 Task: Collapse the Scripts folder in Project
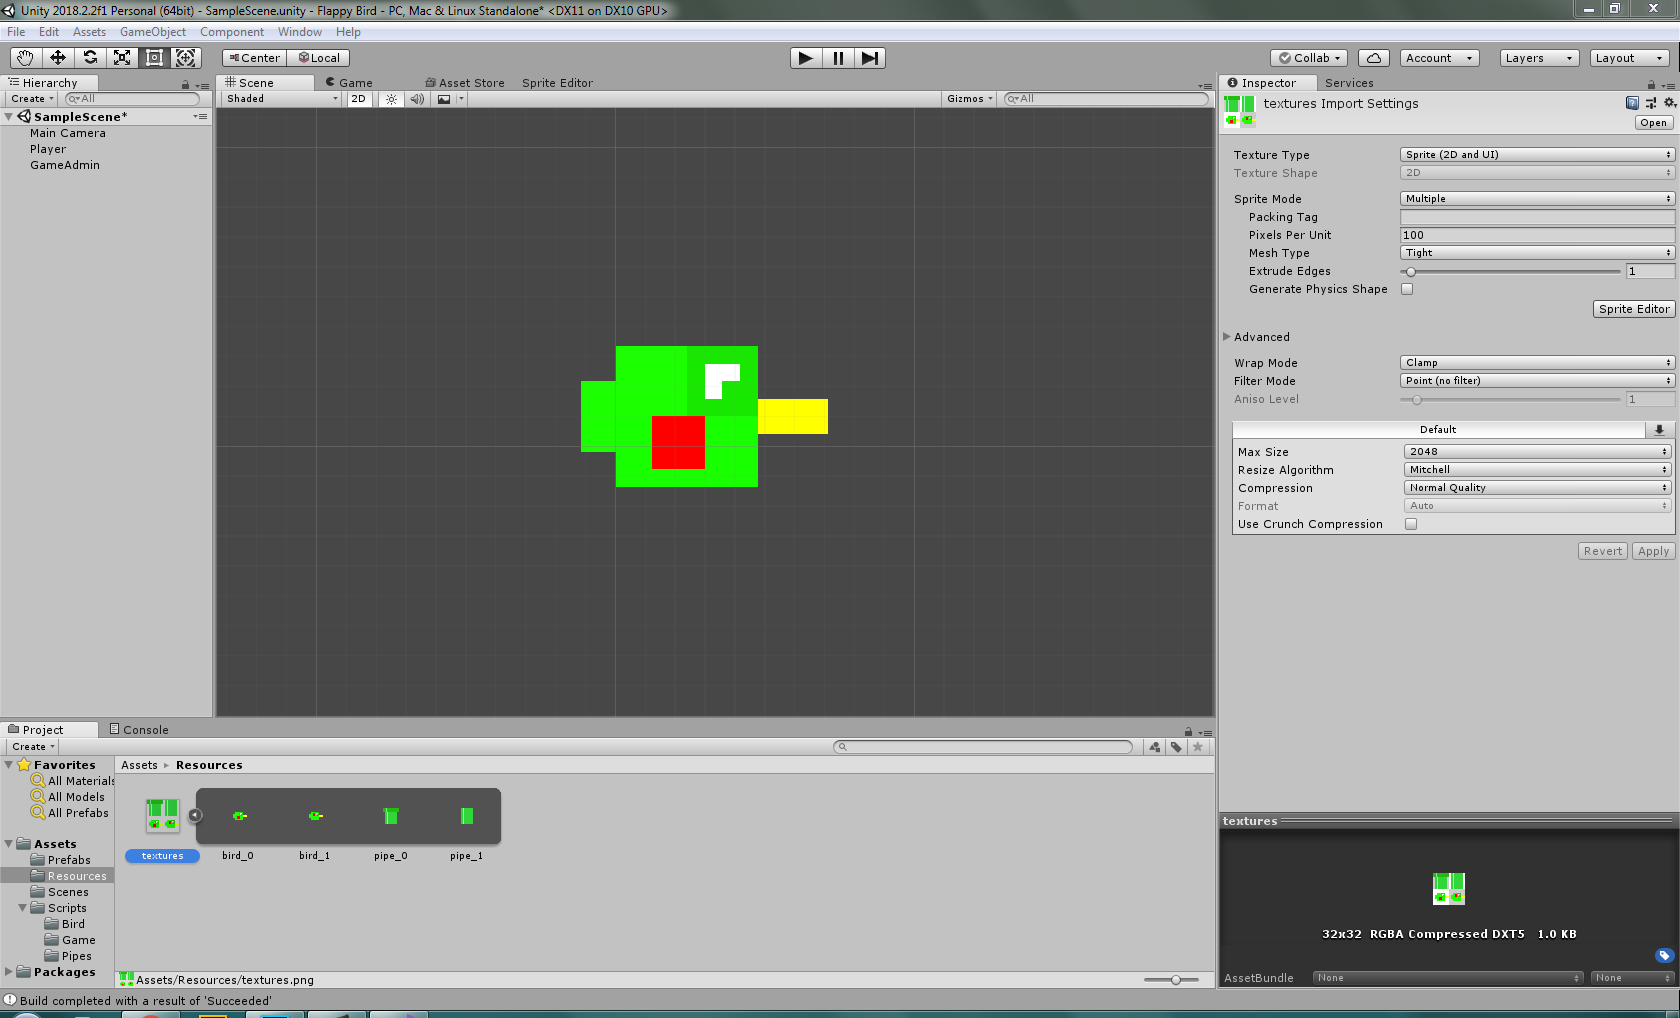pyautogui.click(x=22, y=908)
